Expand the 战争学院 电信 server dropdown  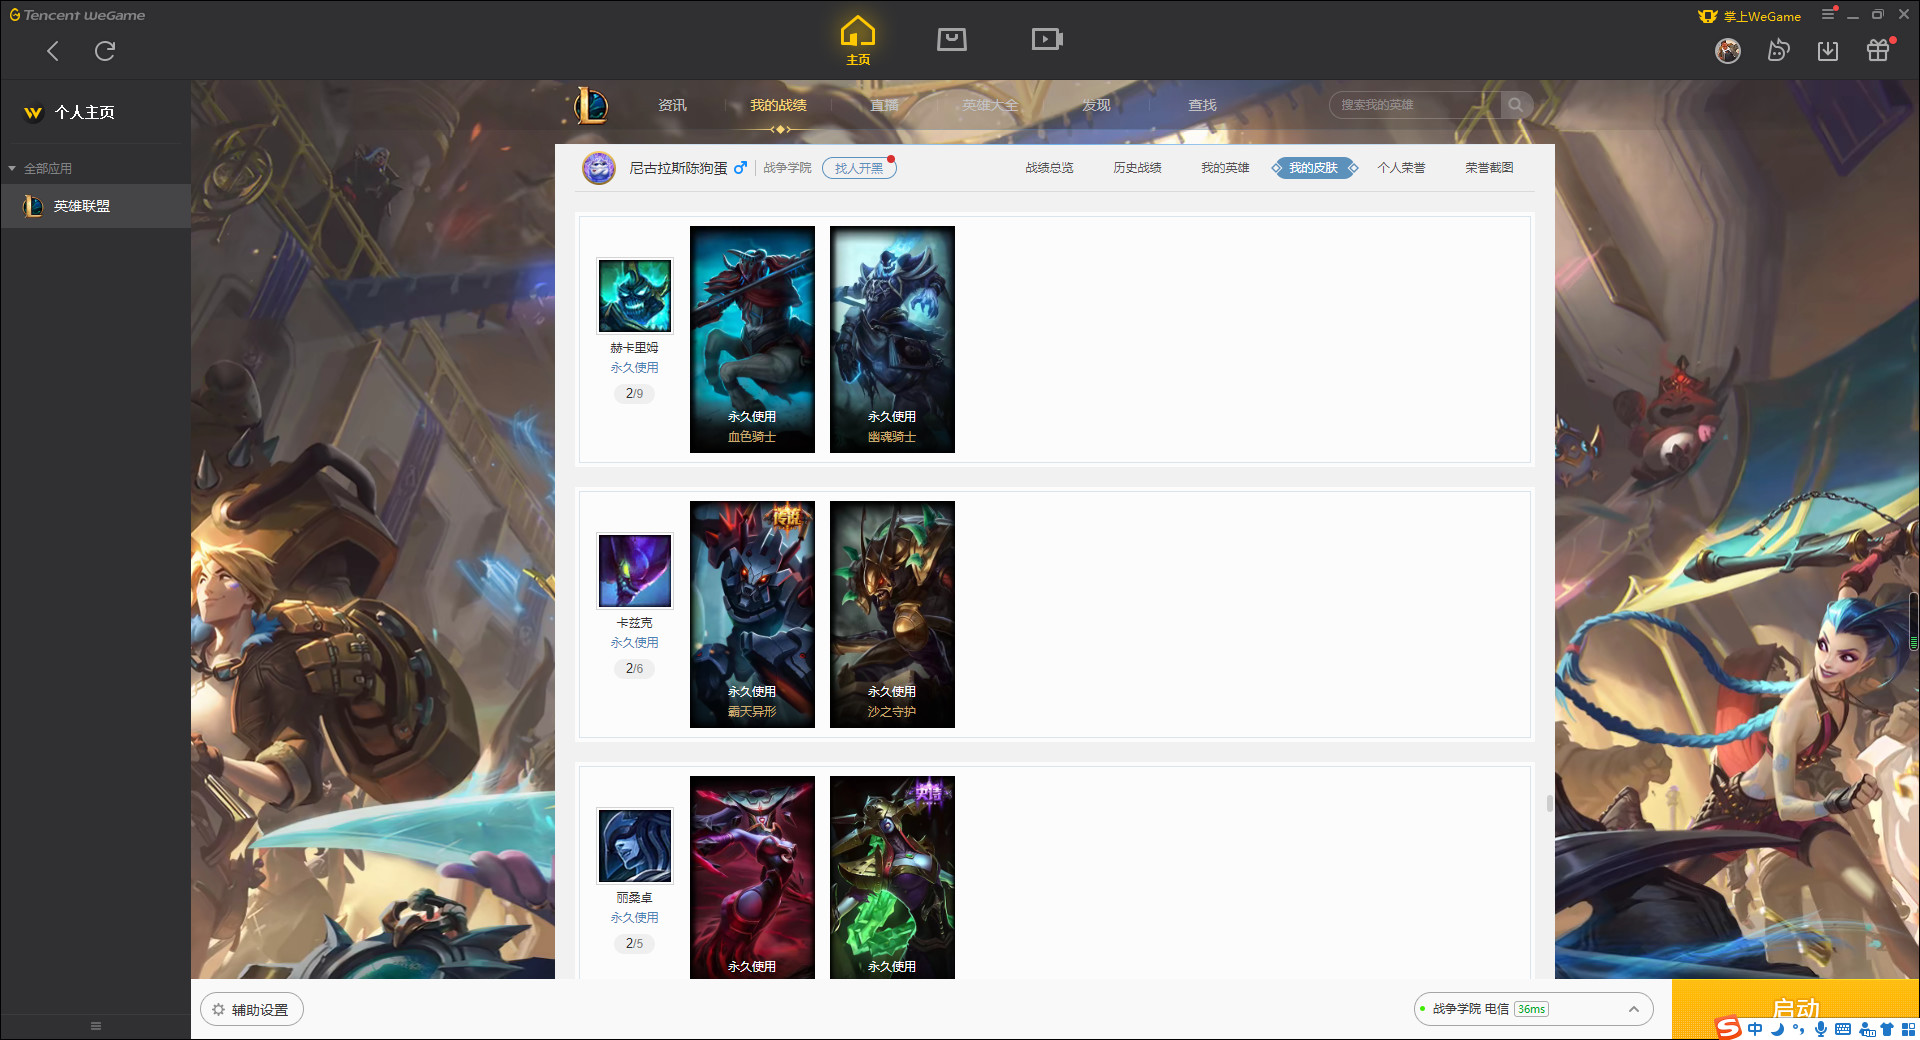tap(1533, 1009)
